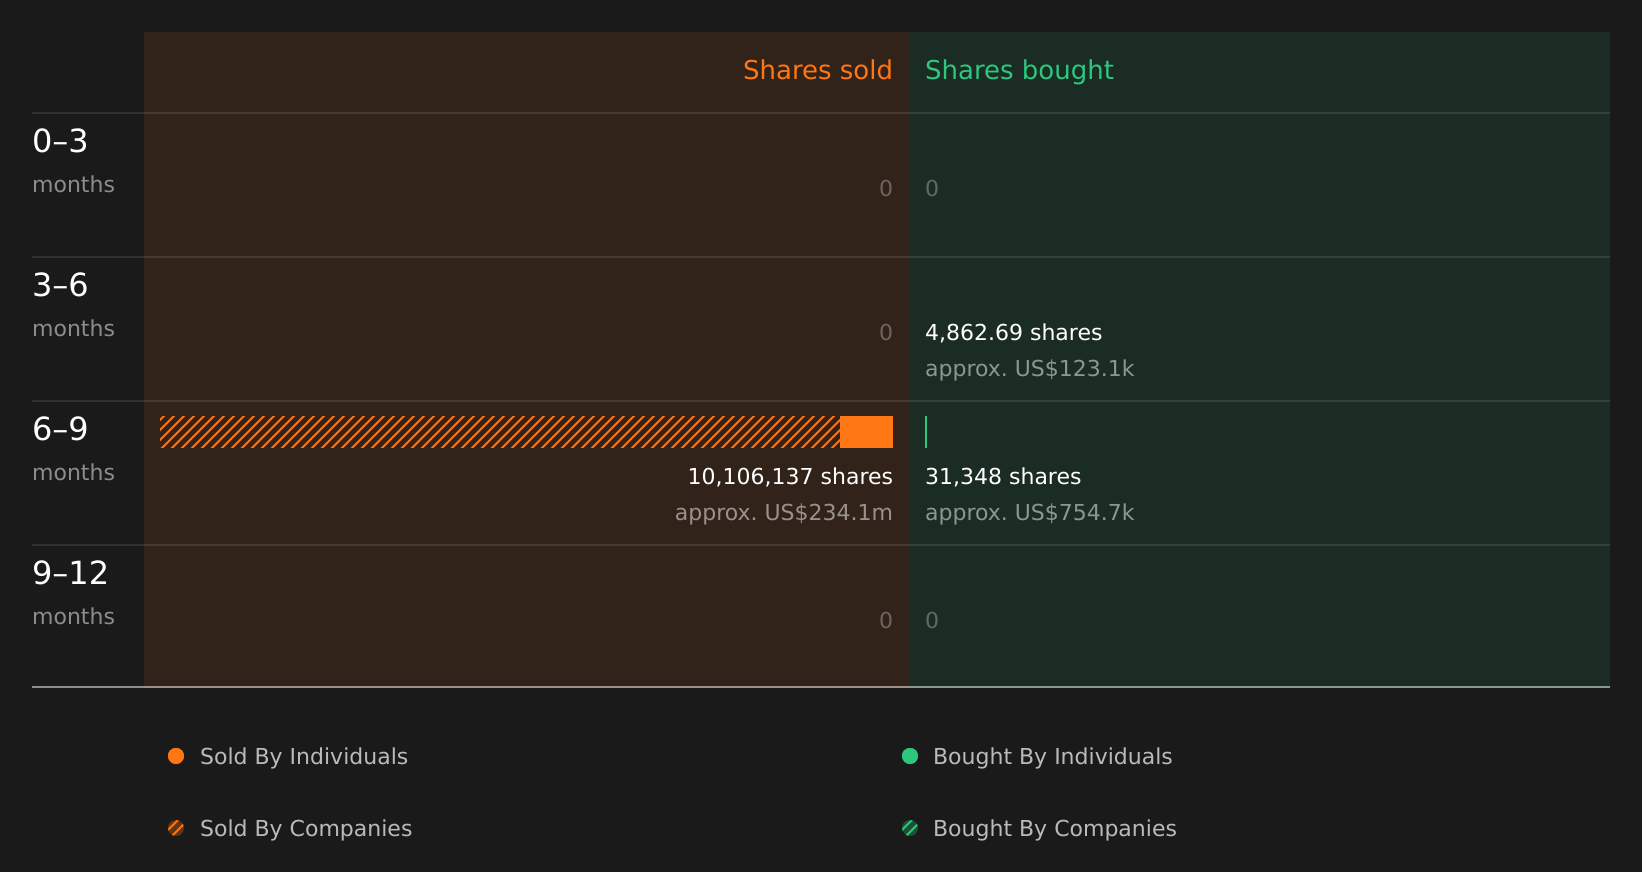Click the 31,348 shares value
Viewport: 1642px width, 872px height.
click(x=1003, y=477)
